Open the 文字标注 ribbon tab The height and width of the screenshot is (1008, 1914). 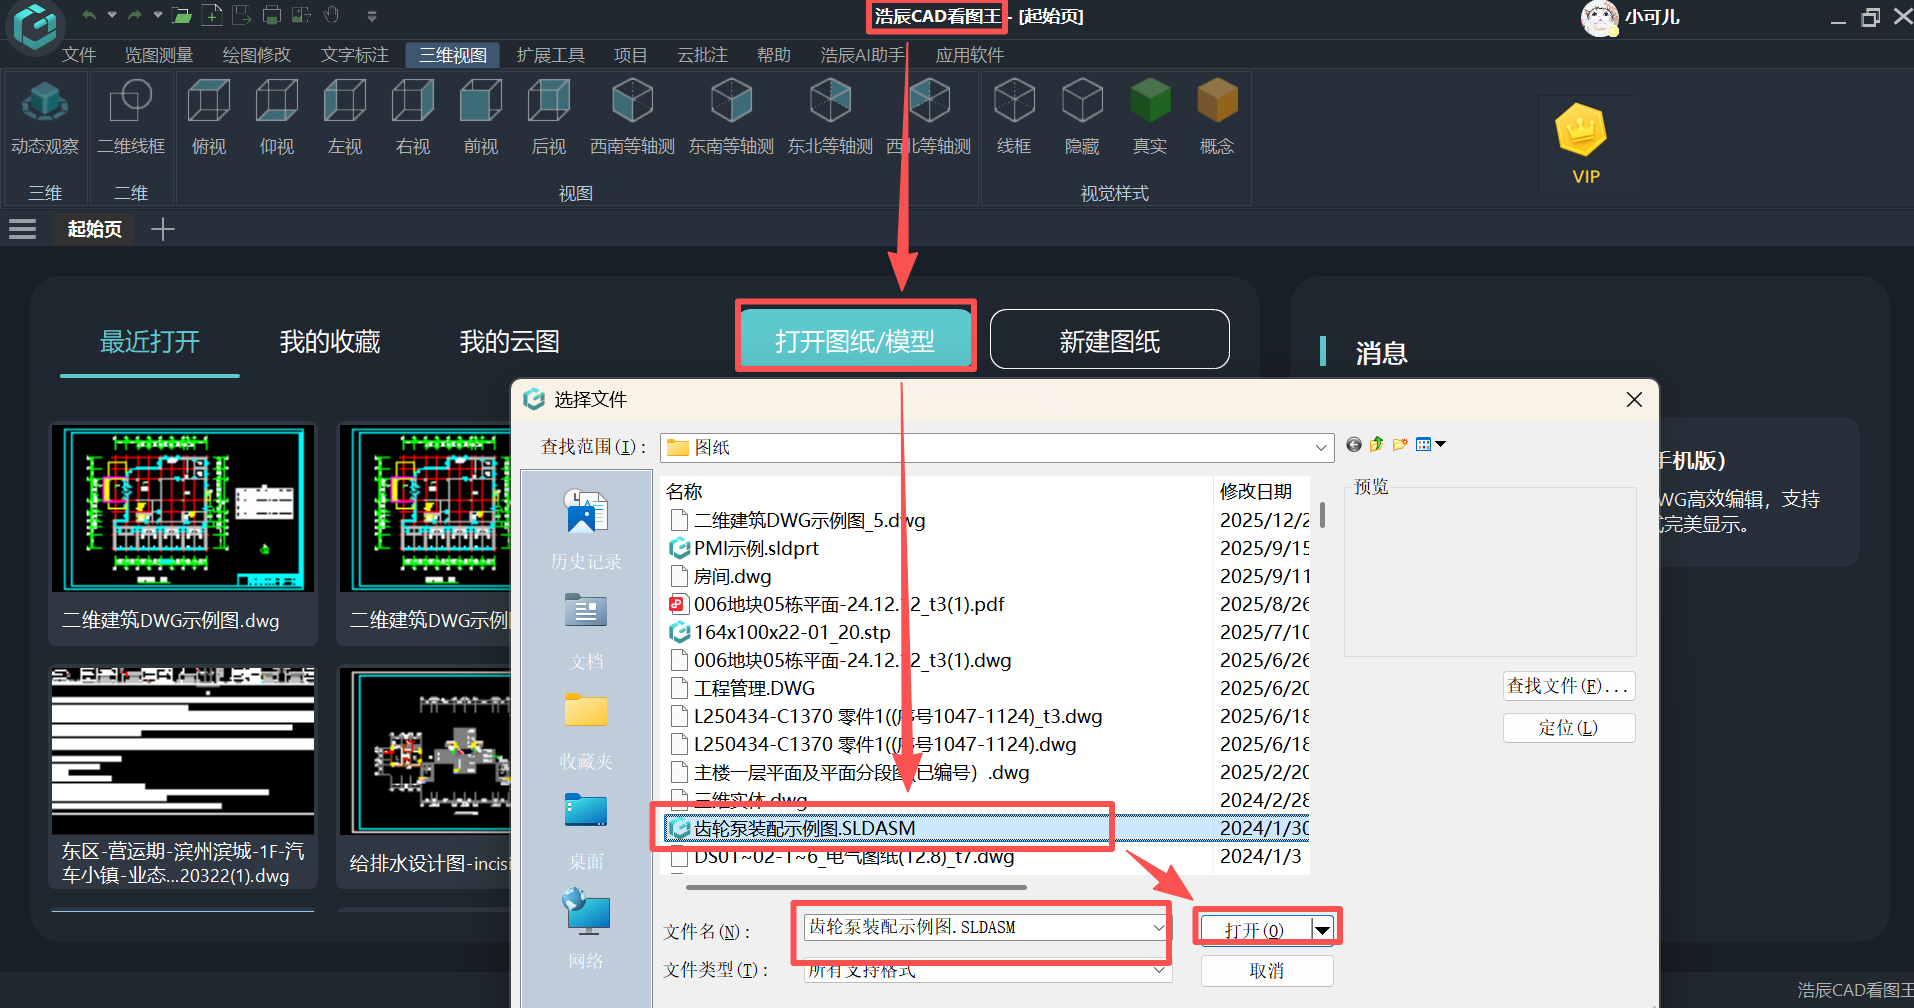point(355,55)
